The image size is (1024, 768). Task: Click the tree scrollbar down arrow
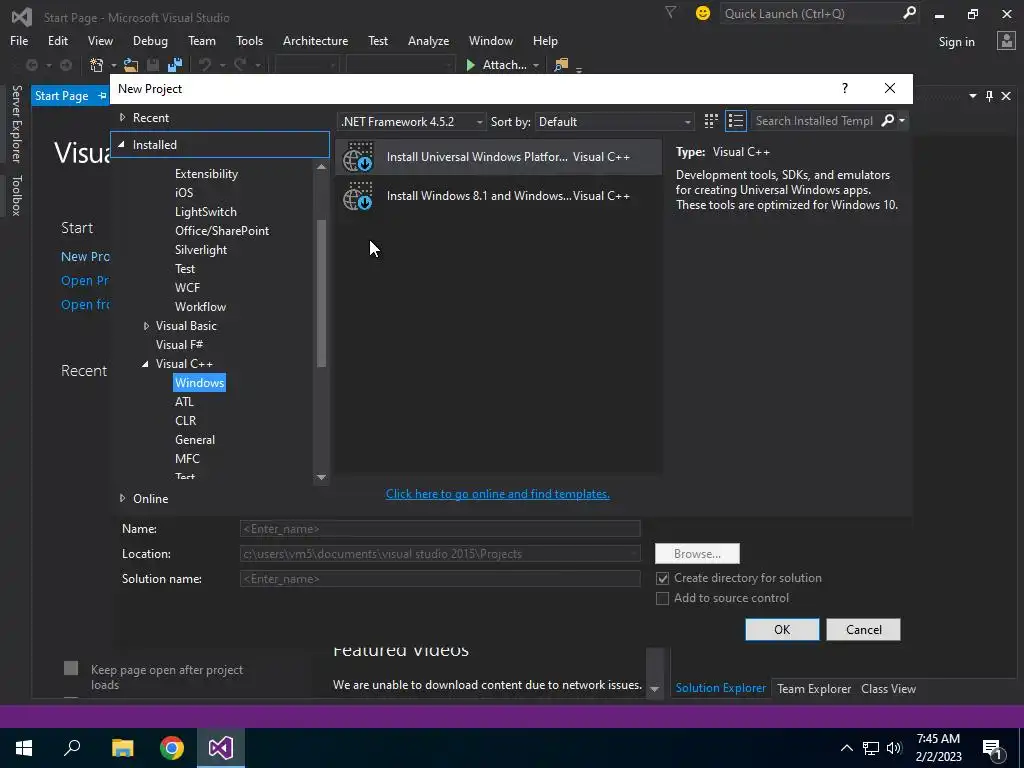tap(321, 477)
